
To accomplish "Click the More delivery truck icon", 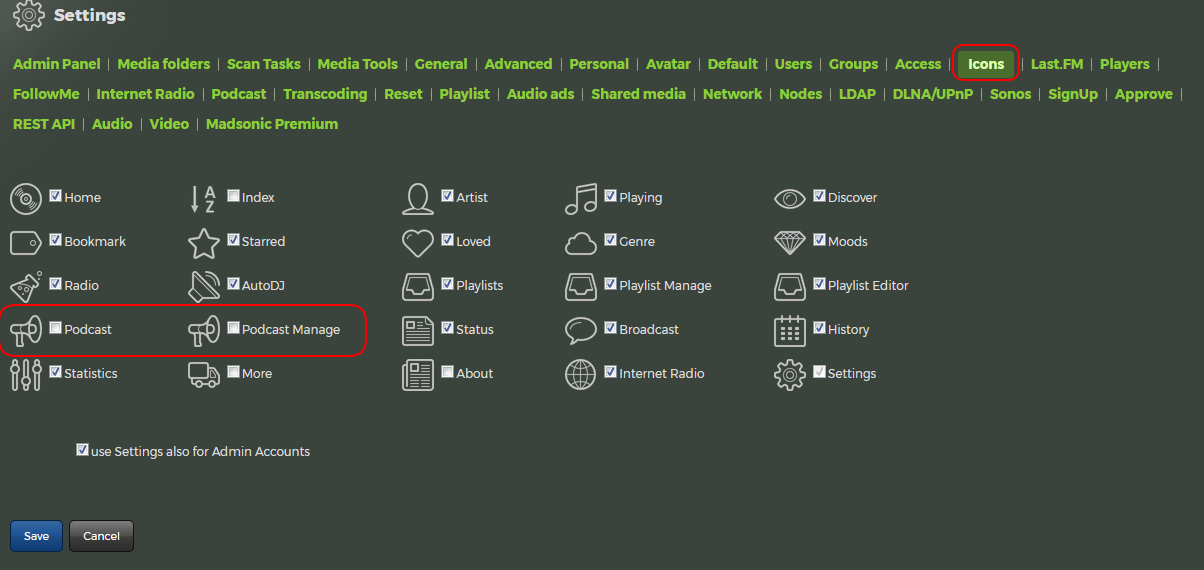I will (x=204, y=374).
